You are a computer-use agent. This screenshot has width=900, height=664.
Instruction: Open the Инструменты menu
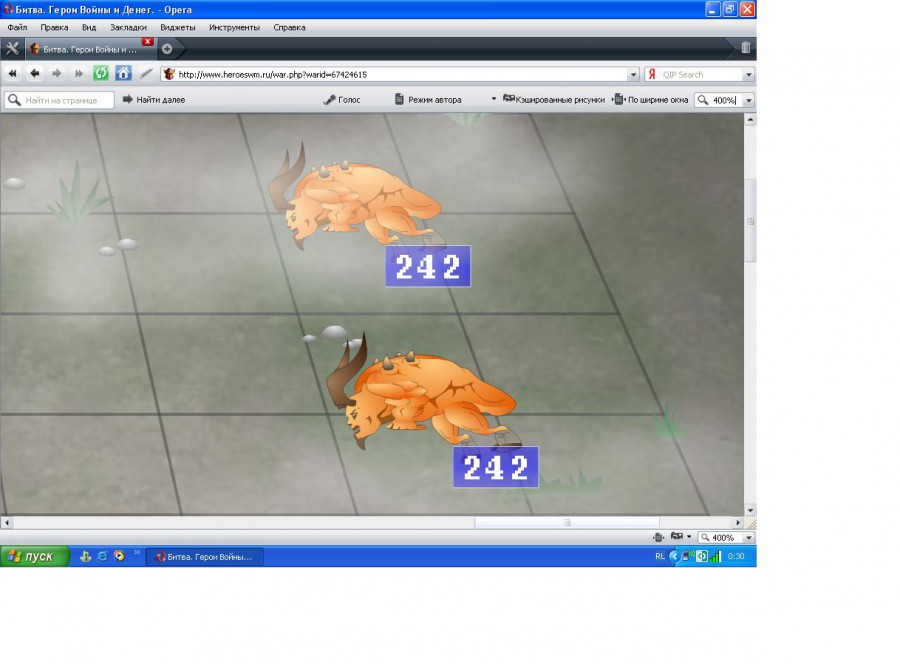[x=234, y=28]
